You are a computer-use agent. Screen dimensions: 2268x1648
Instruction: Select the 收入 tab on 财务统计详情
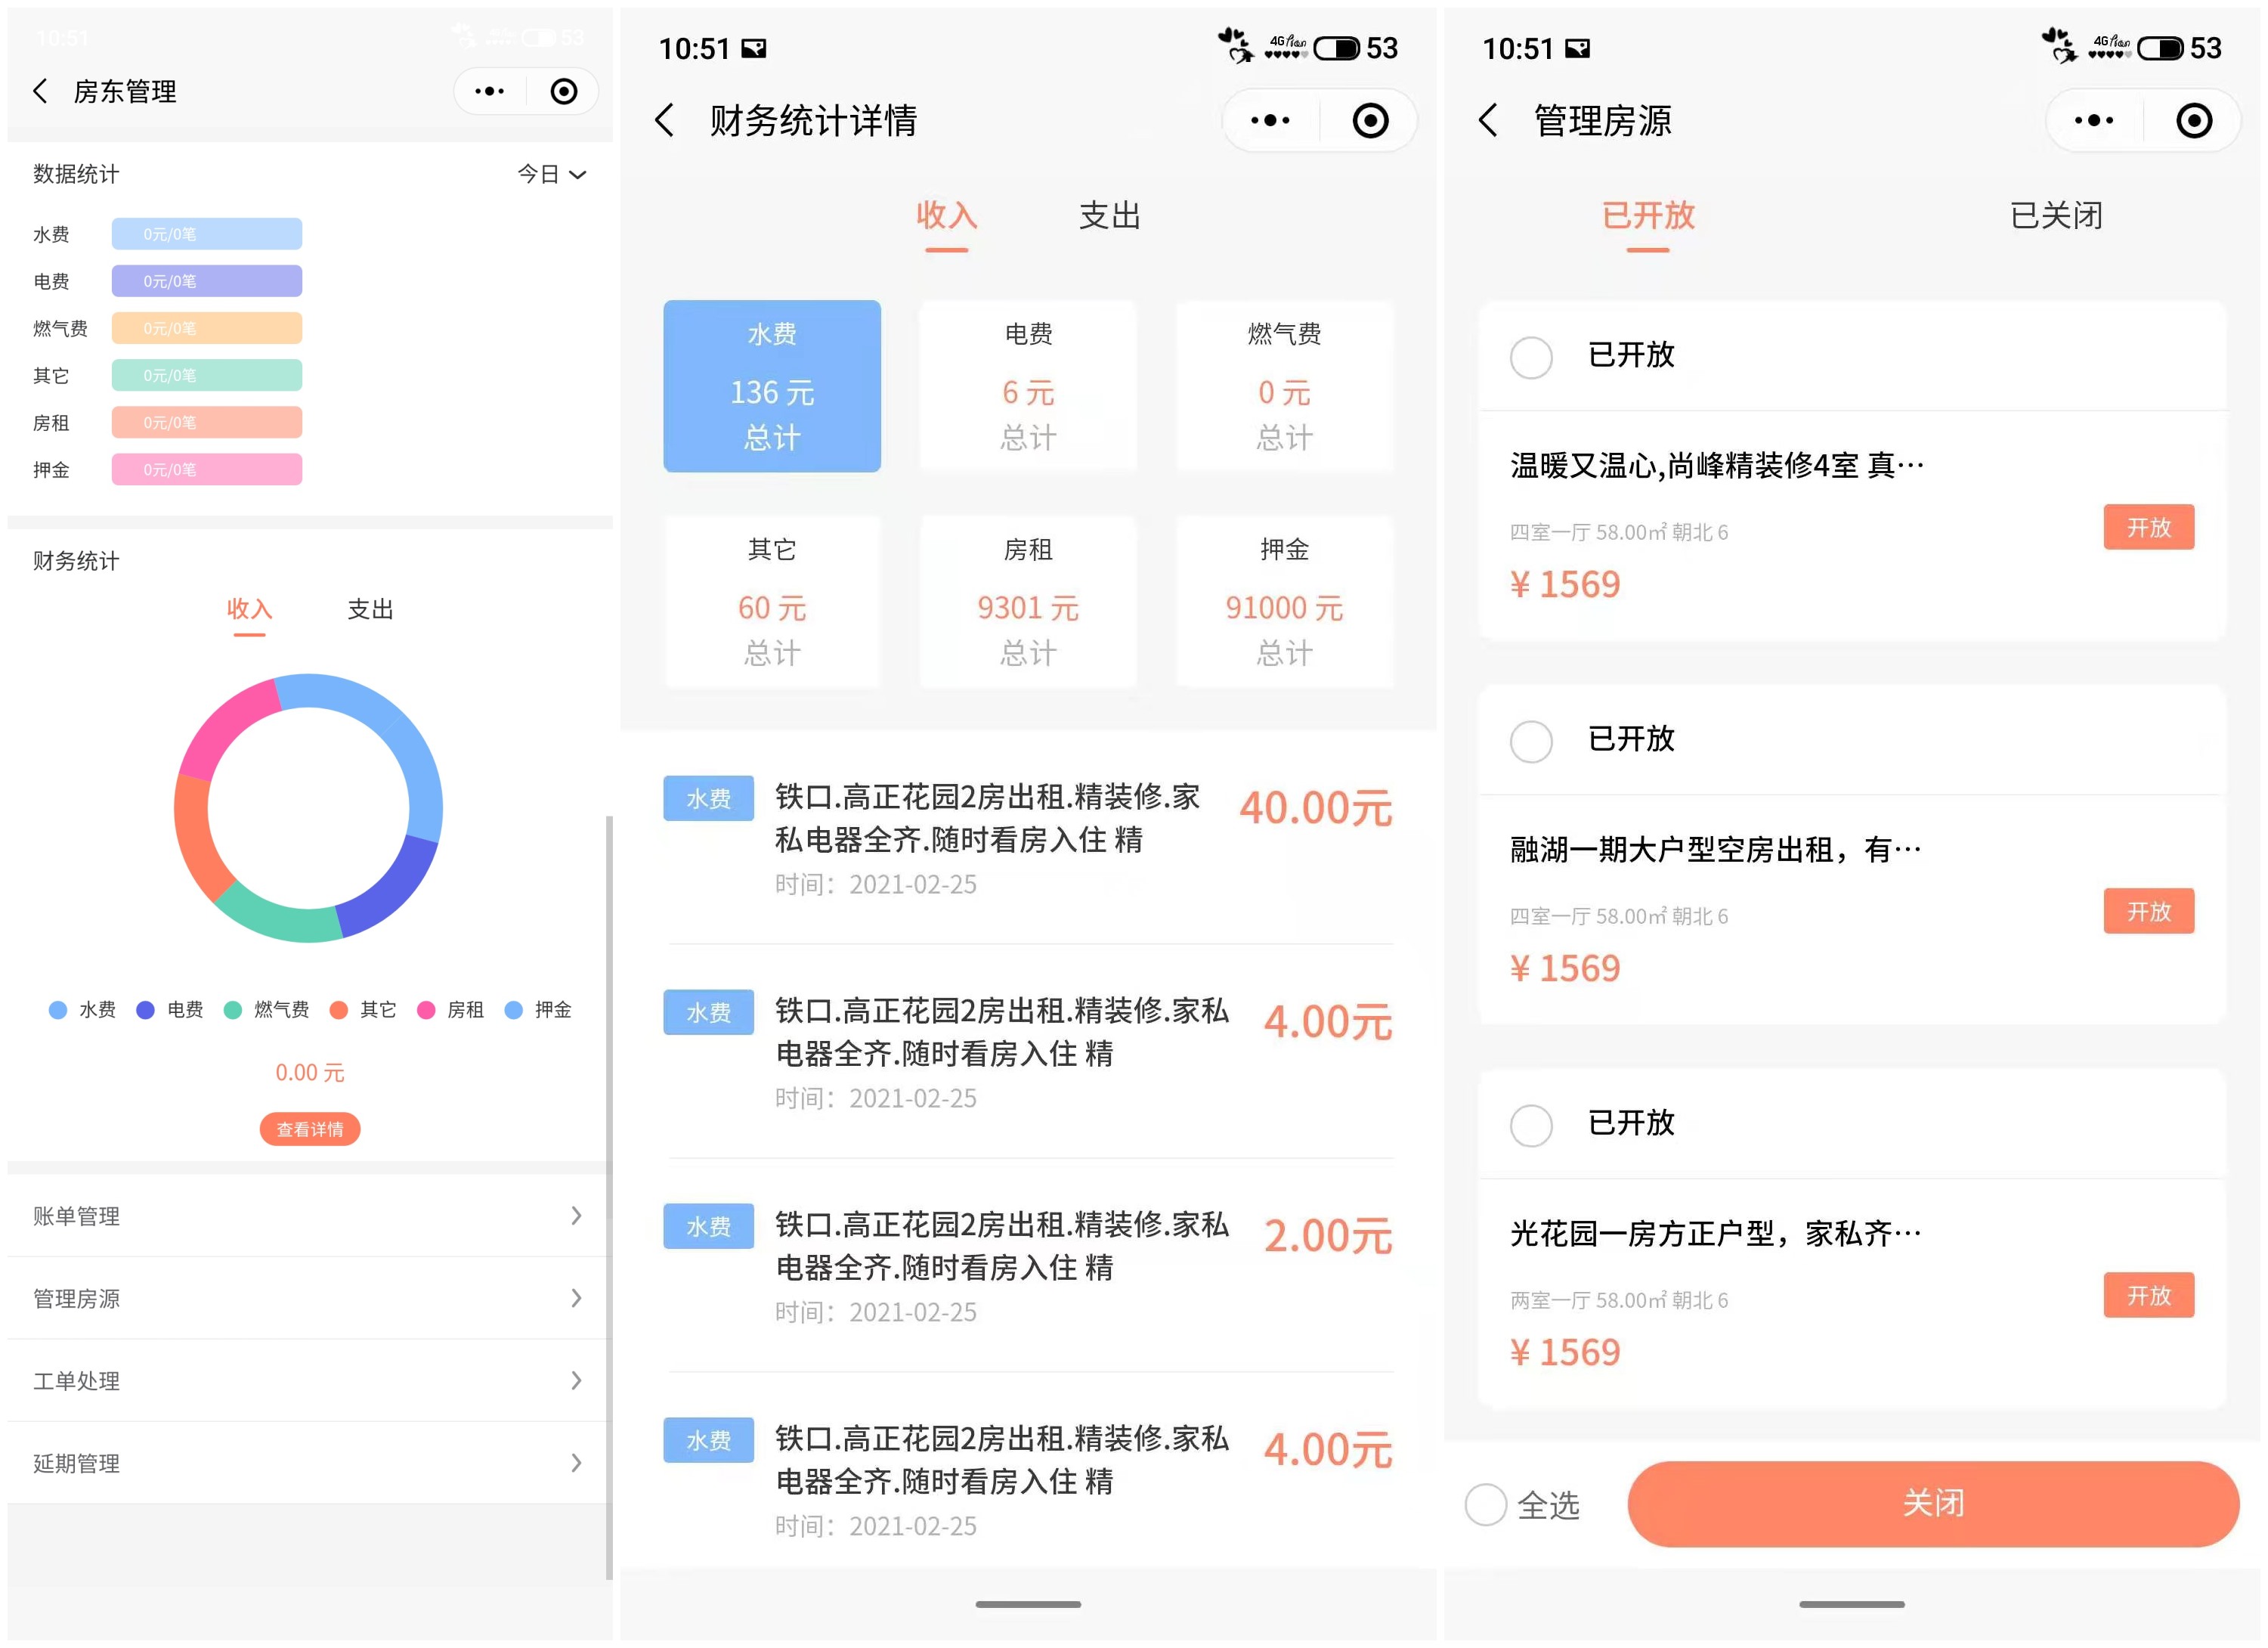[946, 215]
